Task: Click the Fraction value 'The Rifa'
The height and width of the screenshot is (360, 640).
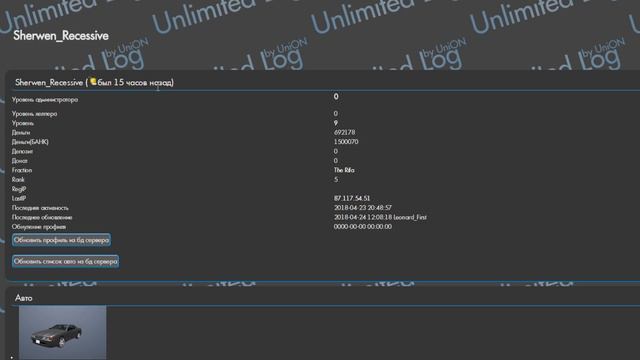Action: click(x=344, y=170)
